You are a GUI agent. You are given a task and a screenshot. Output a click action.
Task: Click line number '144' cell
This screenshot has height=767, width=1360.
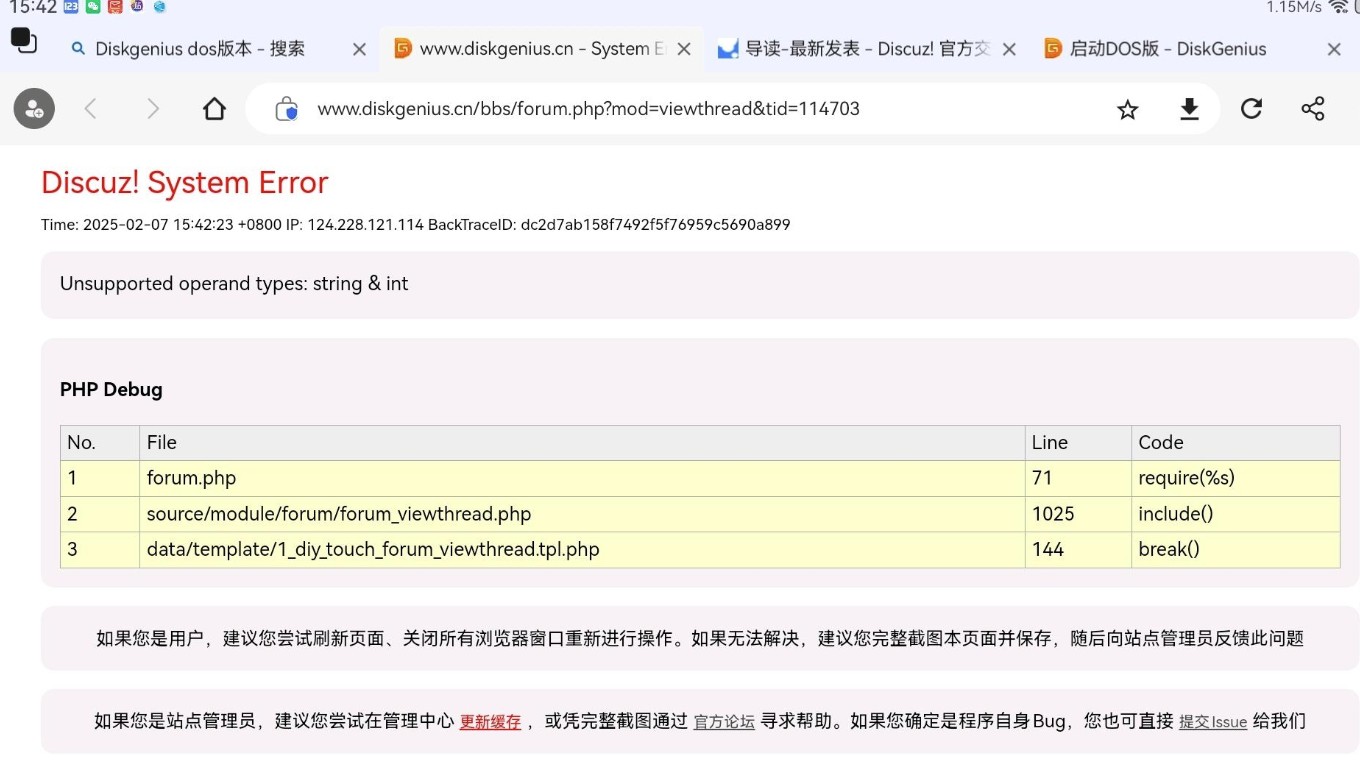[x=1078, y=550]
